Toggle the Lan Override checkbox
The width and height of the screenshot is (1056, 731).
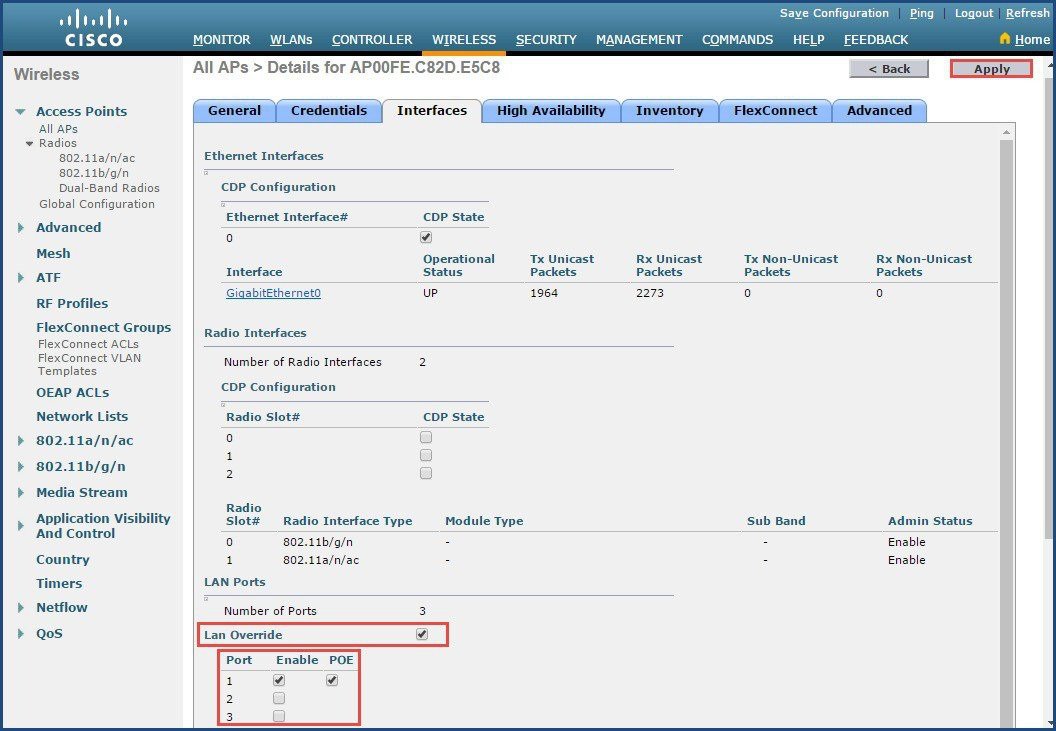point(422,634)
